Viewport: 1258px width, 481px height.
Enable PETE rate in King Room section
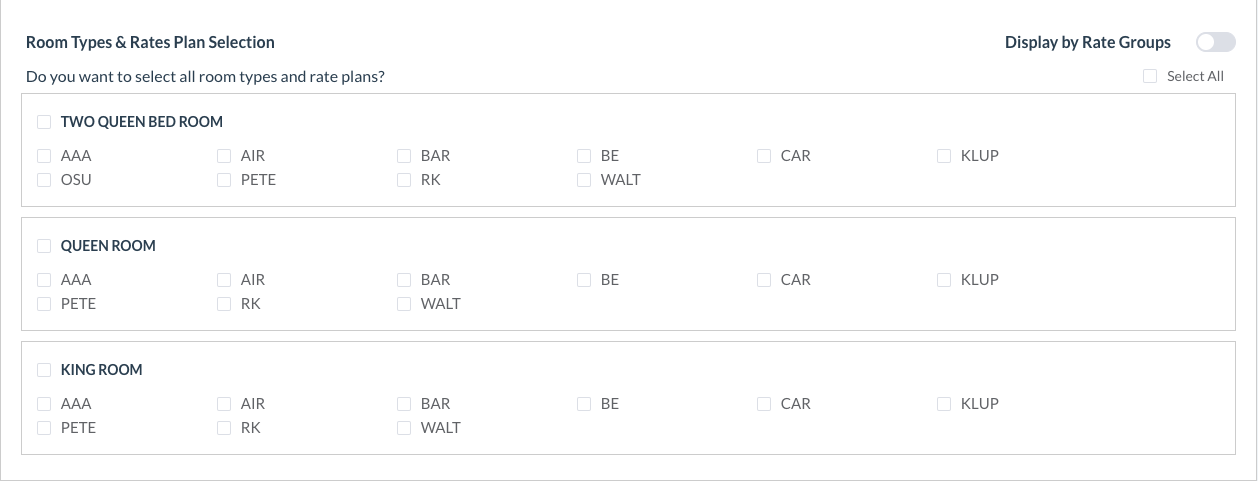44,428
